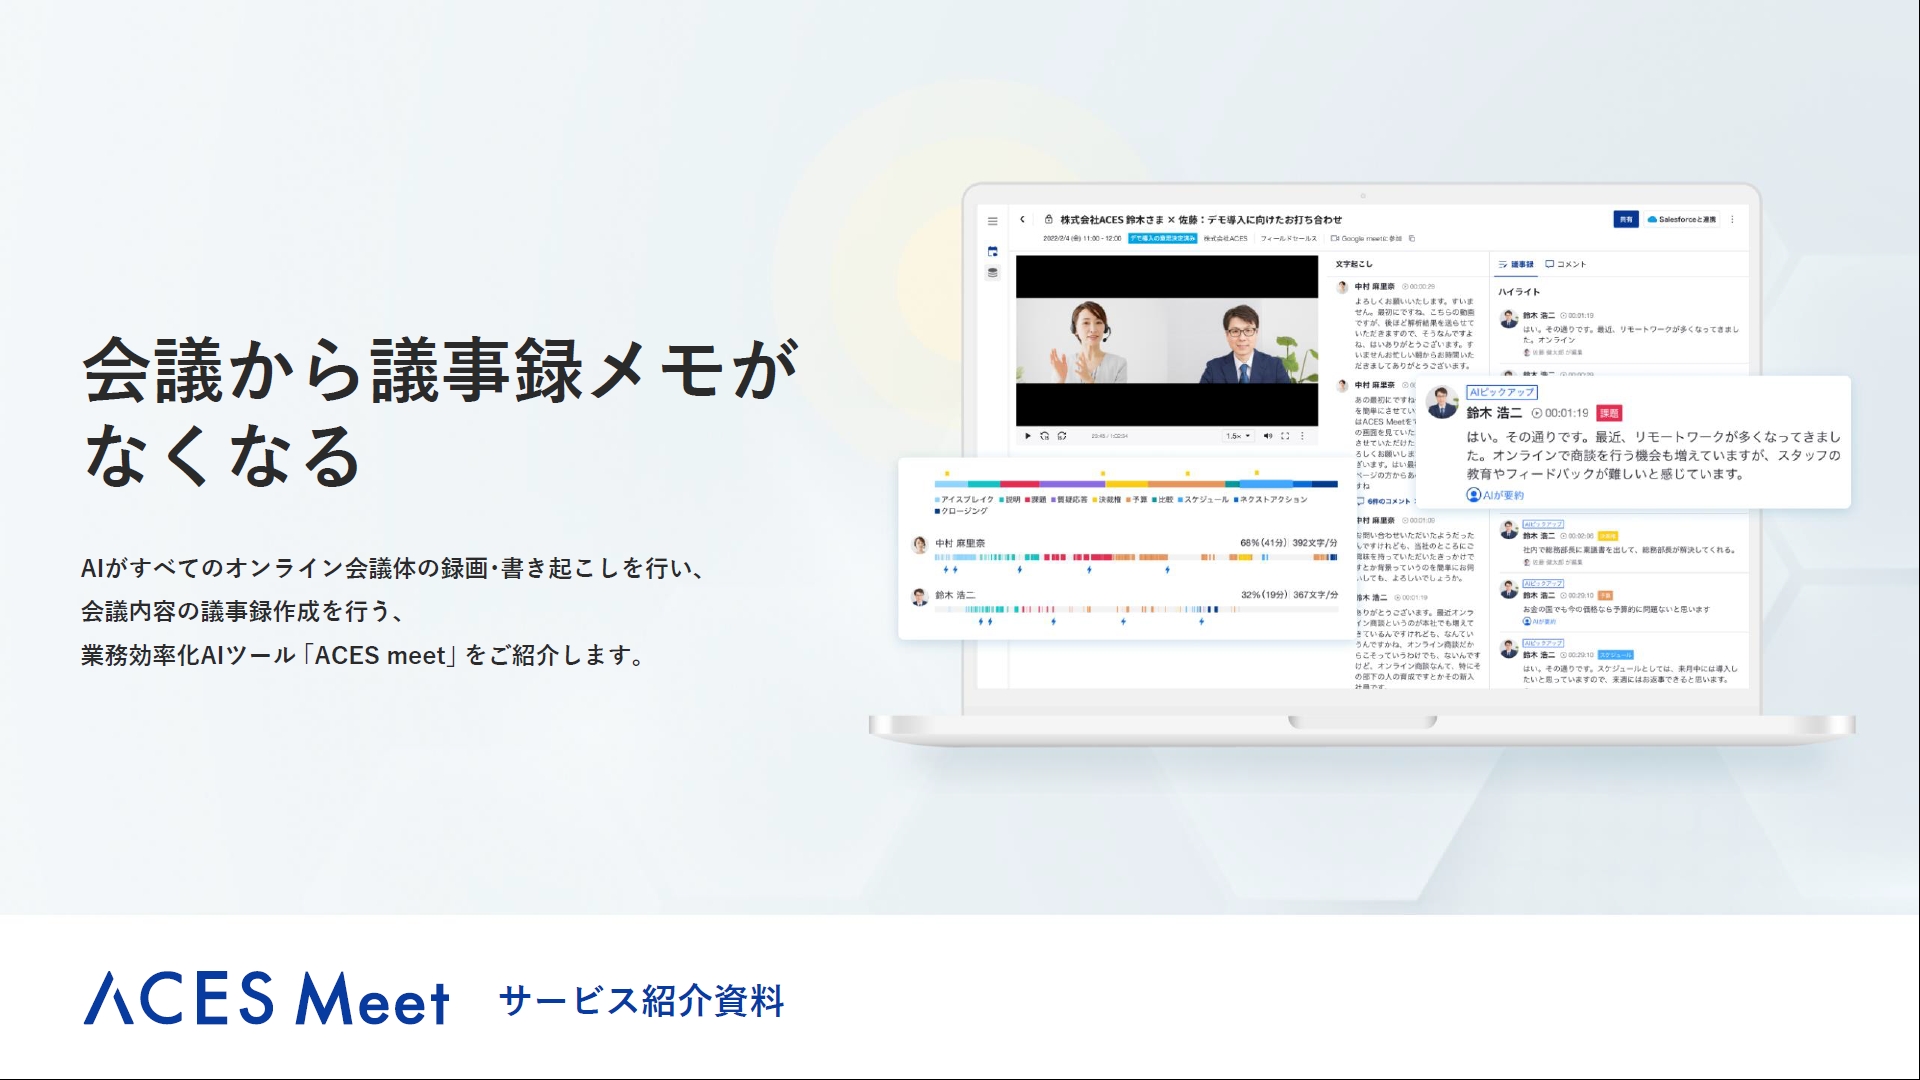Mute the video with the speaker icon
1920x1080 pixels.
coord(1267,436)
